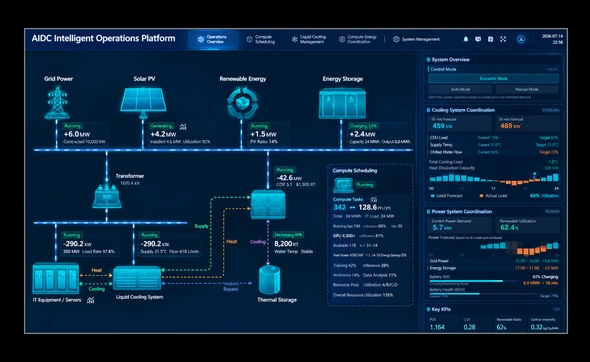Click the Running badge under Grid Power
This screenshot has width=590, height=362.
click(72, 126)
